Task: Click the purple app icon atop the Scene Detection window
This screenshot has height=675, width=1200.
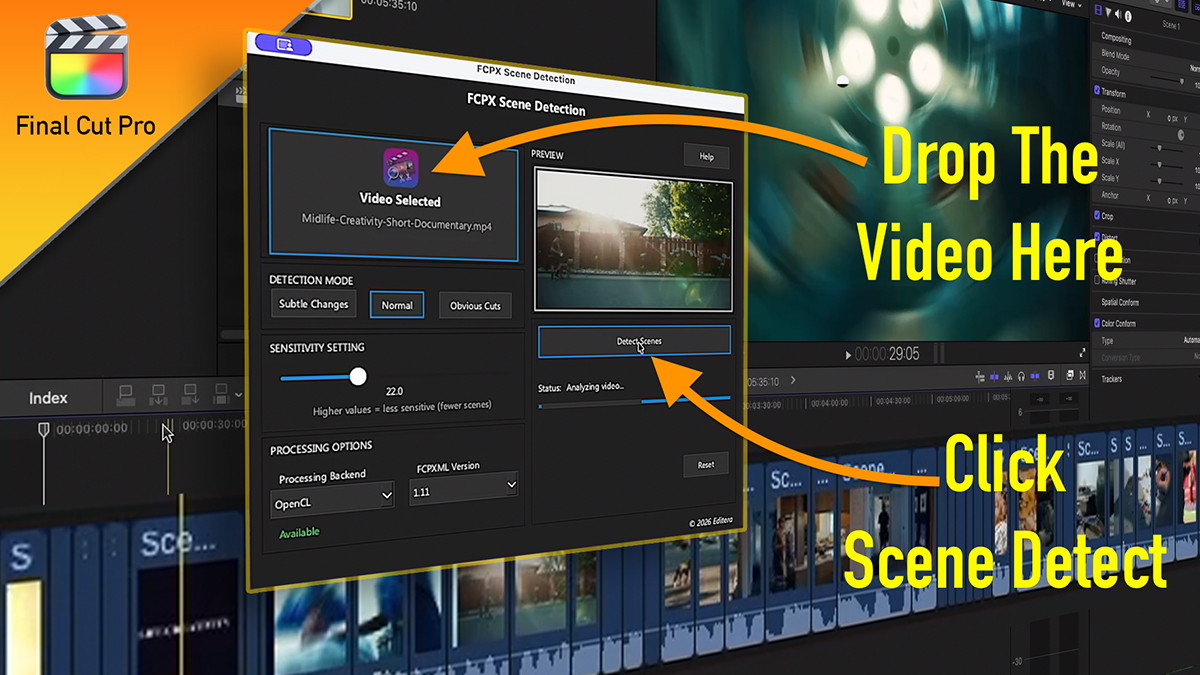Action: [283, 45]
